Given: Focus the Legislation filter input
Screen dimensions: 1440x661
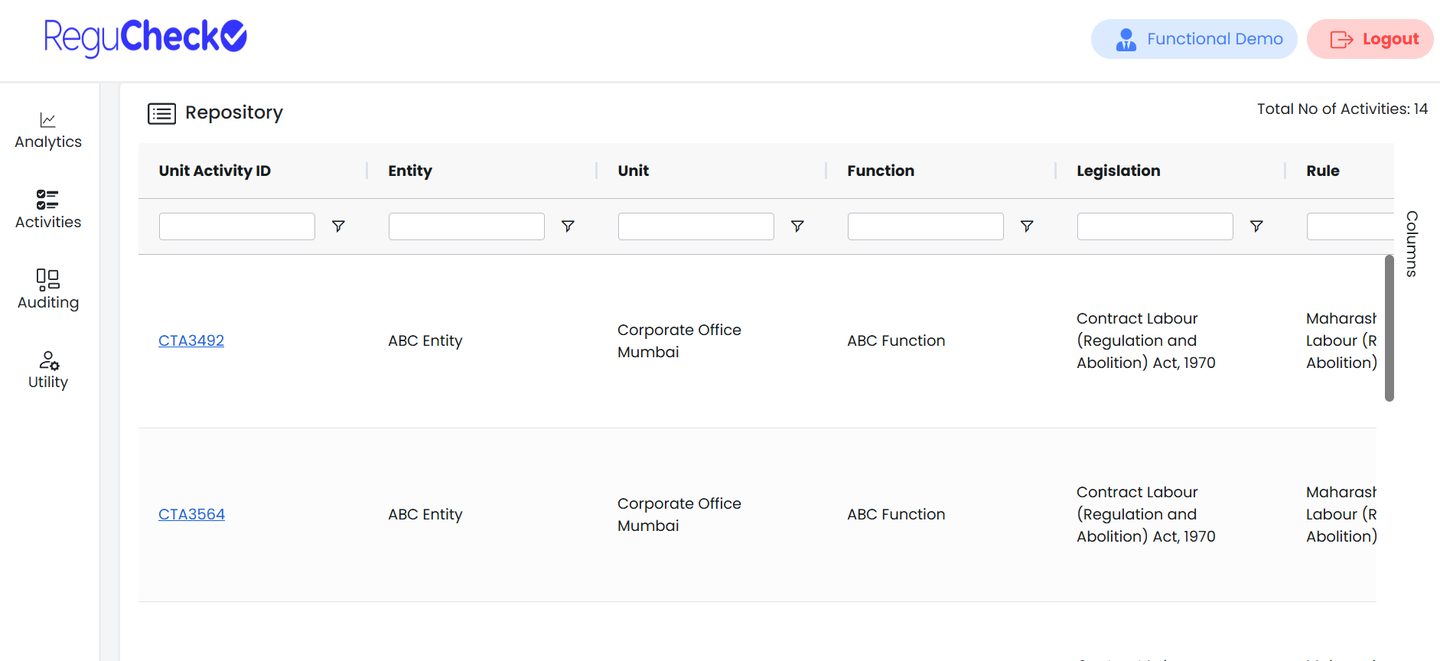Looking at the screenshot, I should (1155, 227).
